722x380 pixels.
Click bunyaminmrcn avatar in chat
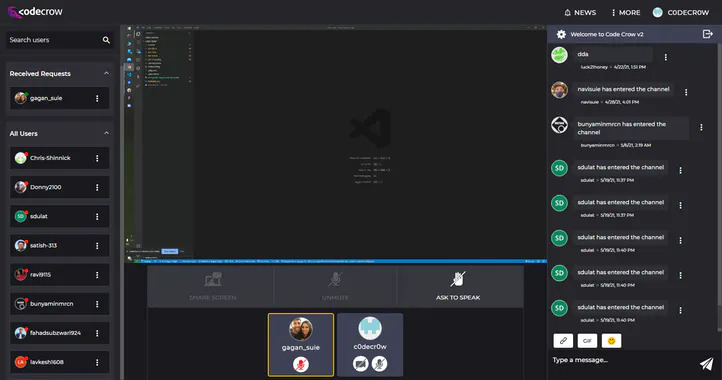(x=559, y=125)
